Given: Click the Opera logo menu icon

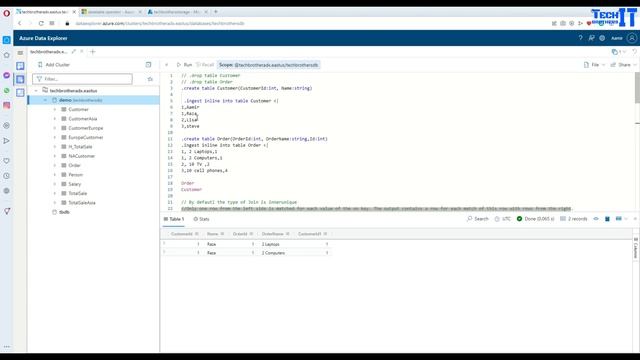Looking at the screenshot, I should click(x=7, y=13).
